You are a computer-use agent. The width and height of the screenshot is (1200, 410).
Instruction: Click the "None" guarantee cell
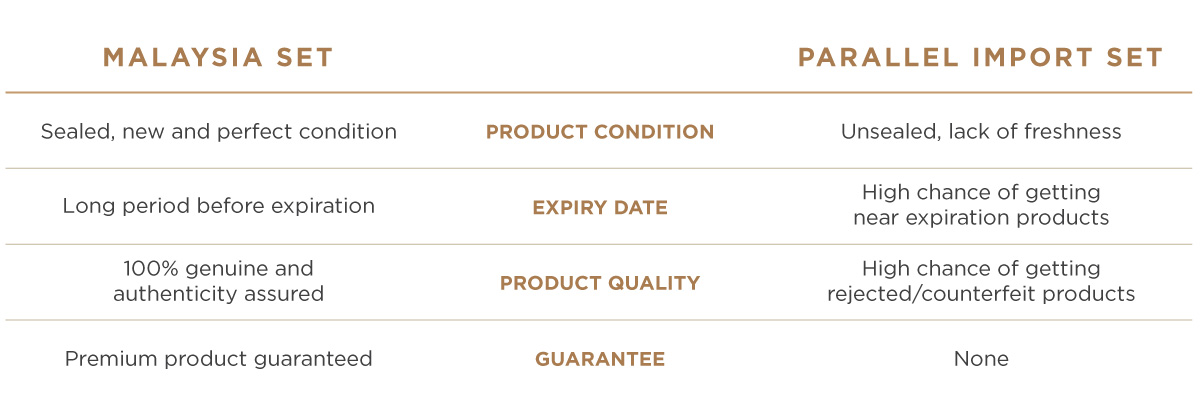(981, 358)
